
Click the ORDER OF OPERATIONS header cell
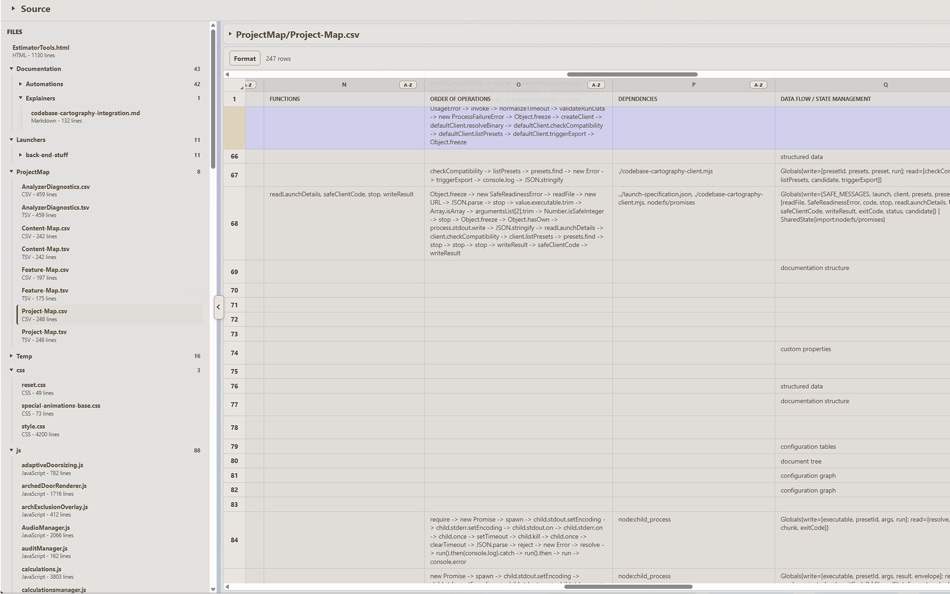(518, 99)
